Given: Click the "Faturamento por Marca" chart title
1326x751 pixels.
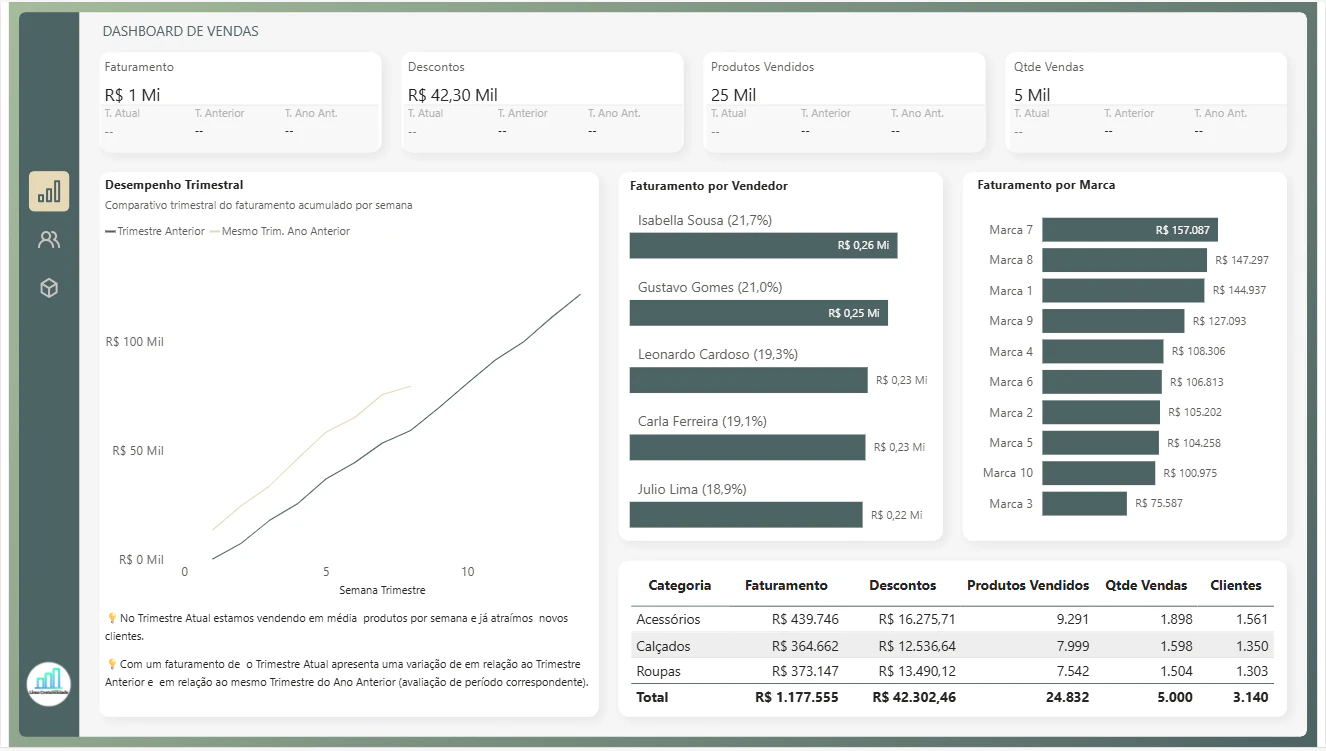Looking at the screenshot, I should click(1046, 185).
